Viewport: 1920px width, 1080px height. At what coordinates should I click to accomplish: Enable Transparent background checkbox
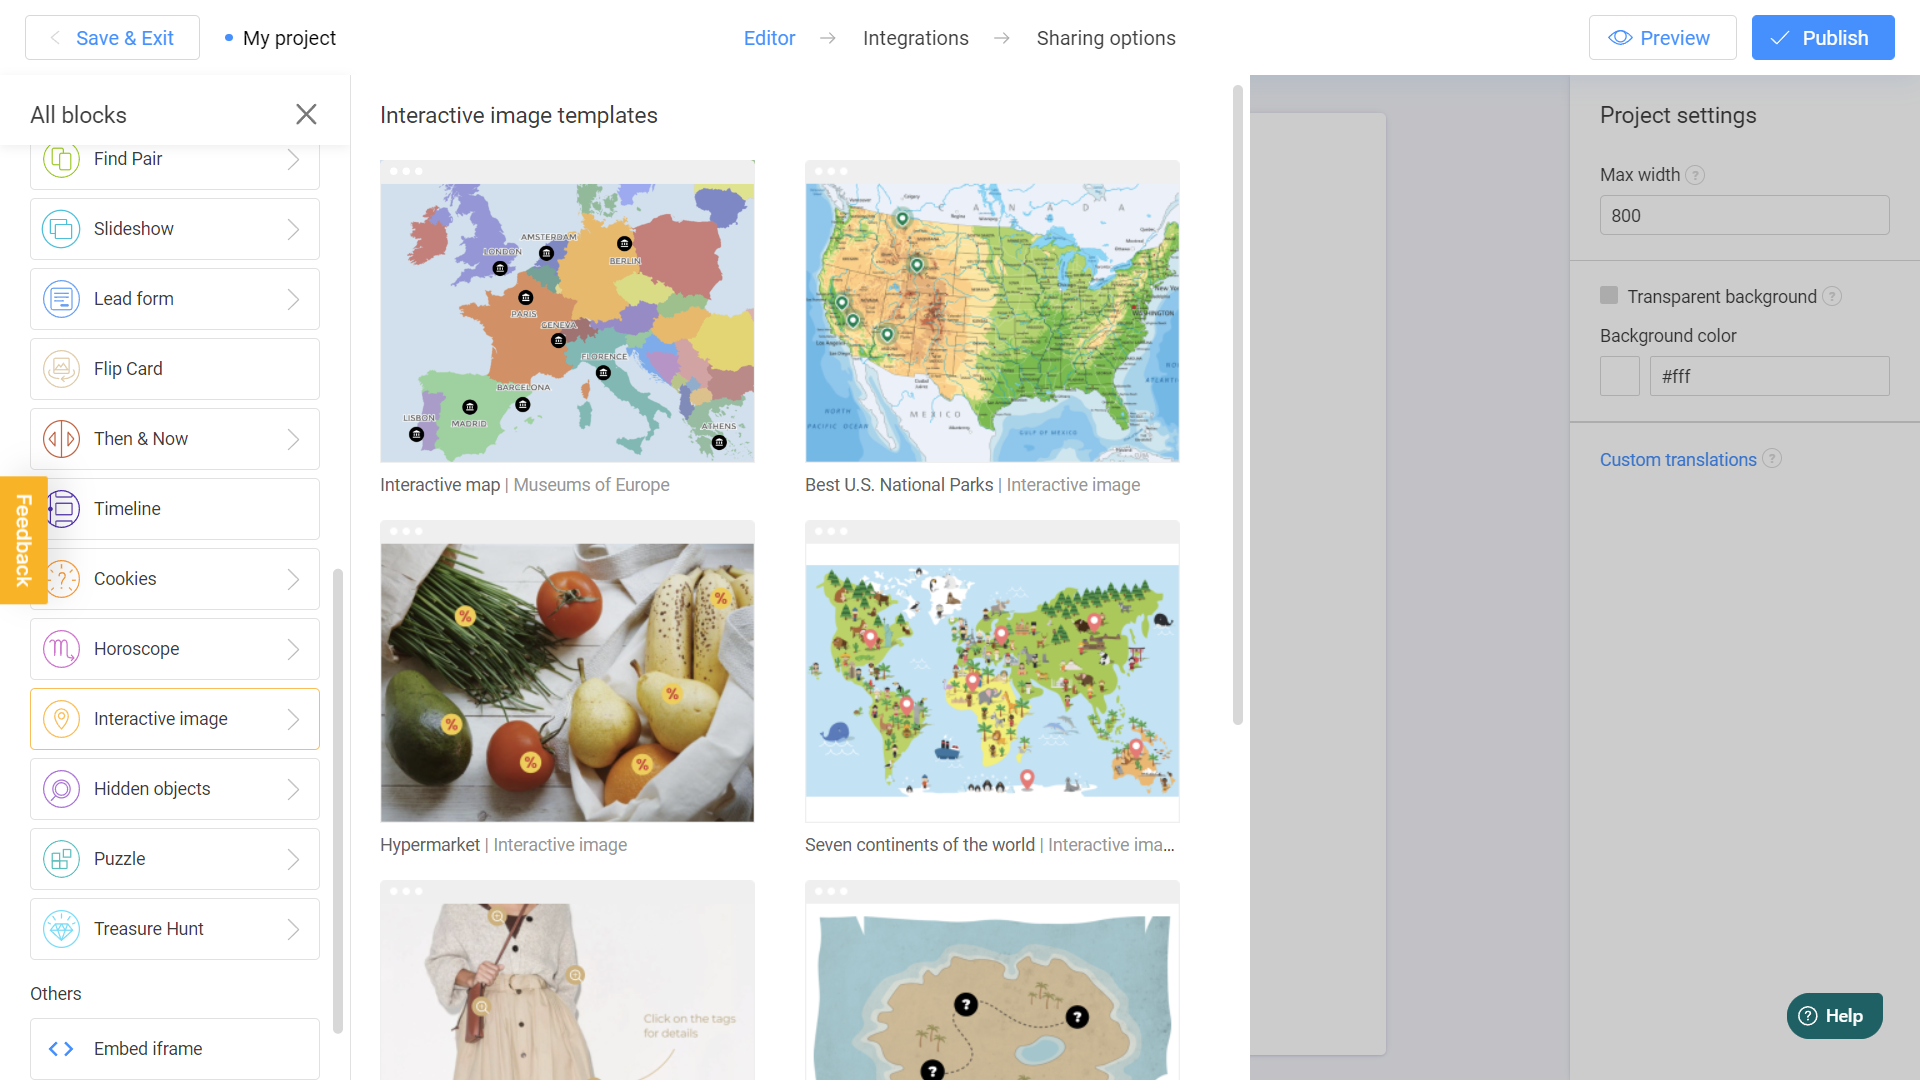[1609, 295]
